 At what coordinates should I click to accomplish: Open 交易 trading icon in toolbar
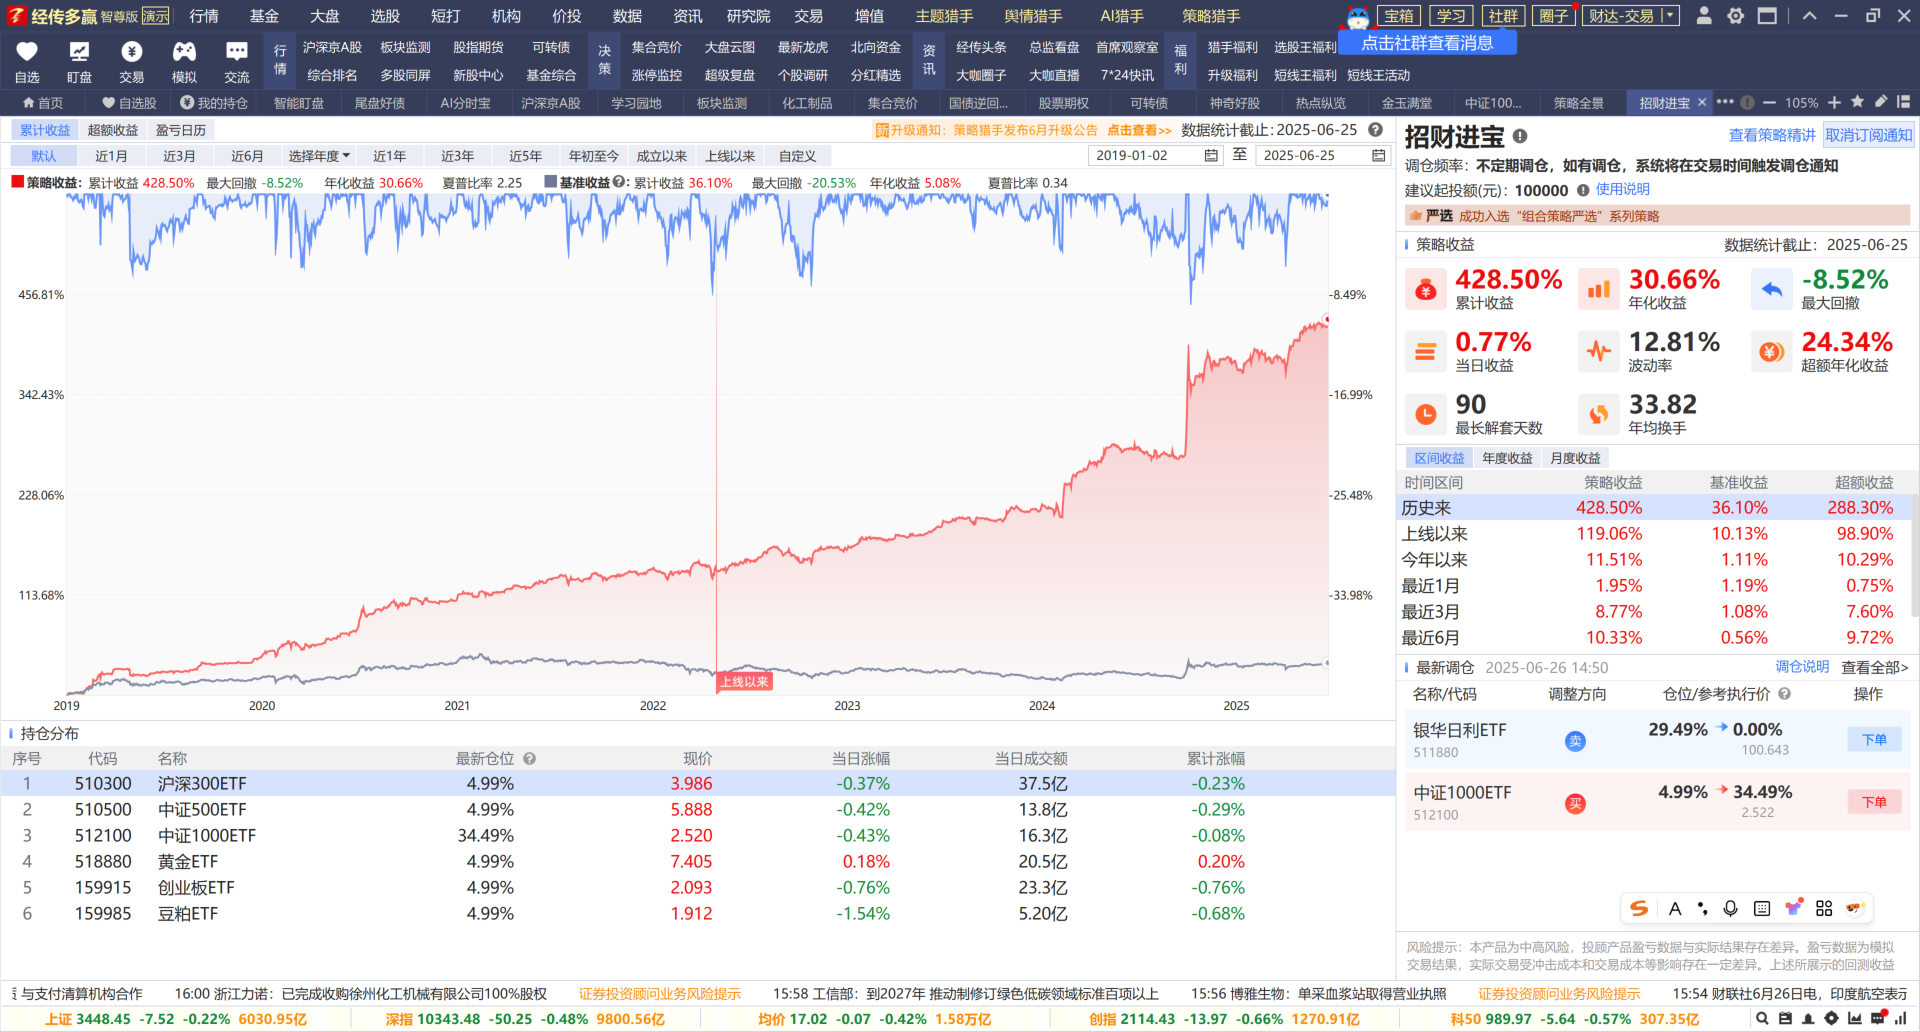tap(131, 52)
